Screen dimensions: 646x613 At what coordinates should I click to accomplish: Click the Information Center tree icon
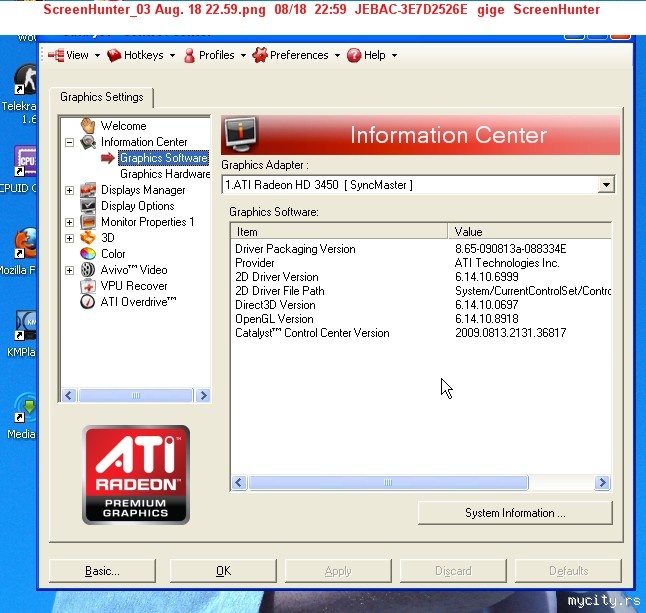click(x=88, y=142)
